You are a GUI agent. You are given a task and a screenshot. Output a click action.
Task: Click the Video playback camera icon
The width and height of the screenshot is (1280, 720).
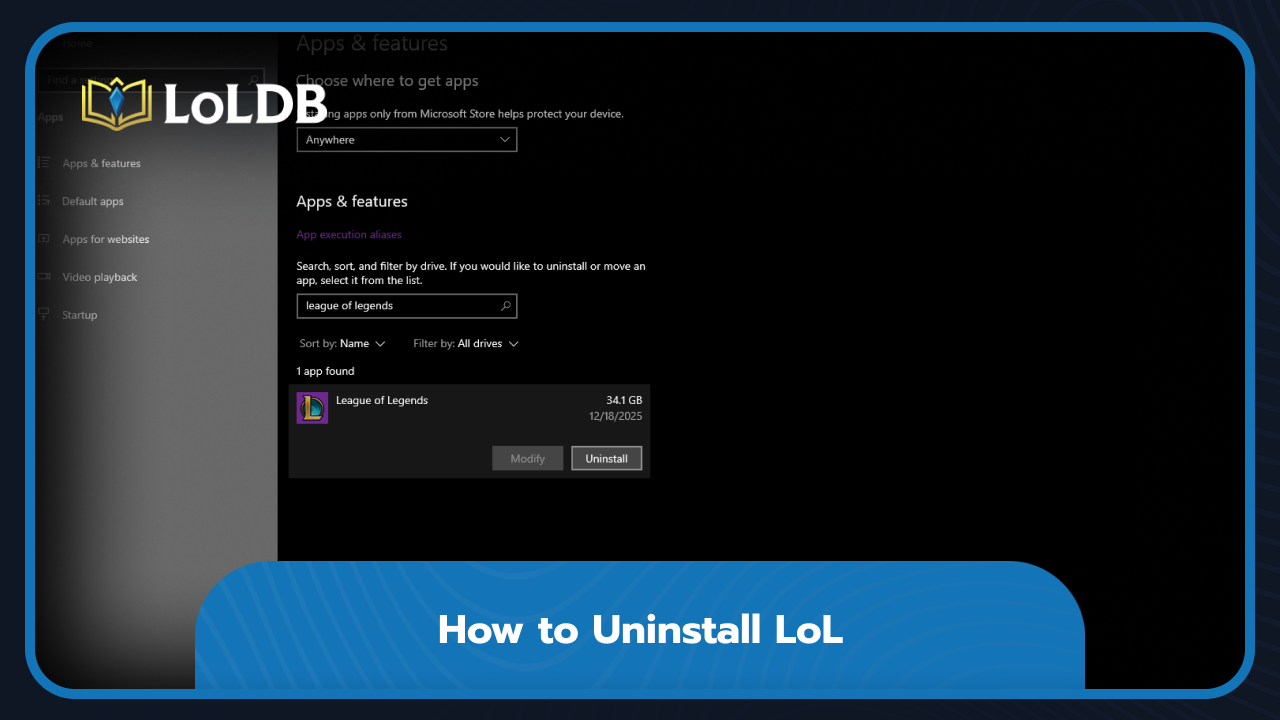click(x=44, y=277)
